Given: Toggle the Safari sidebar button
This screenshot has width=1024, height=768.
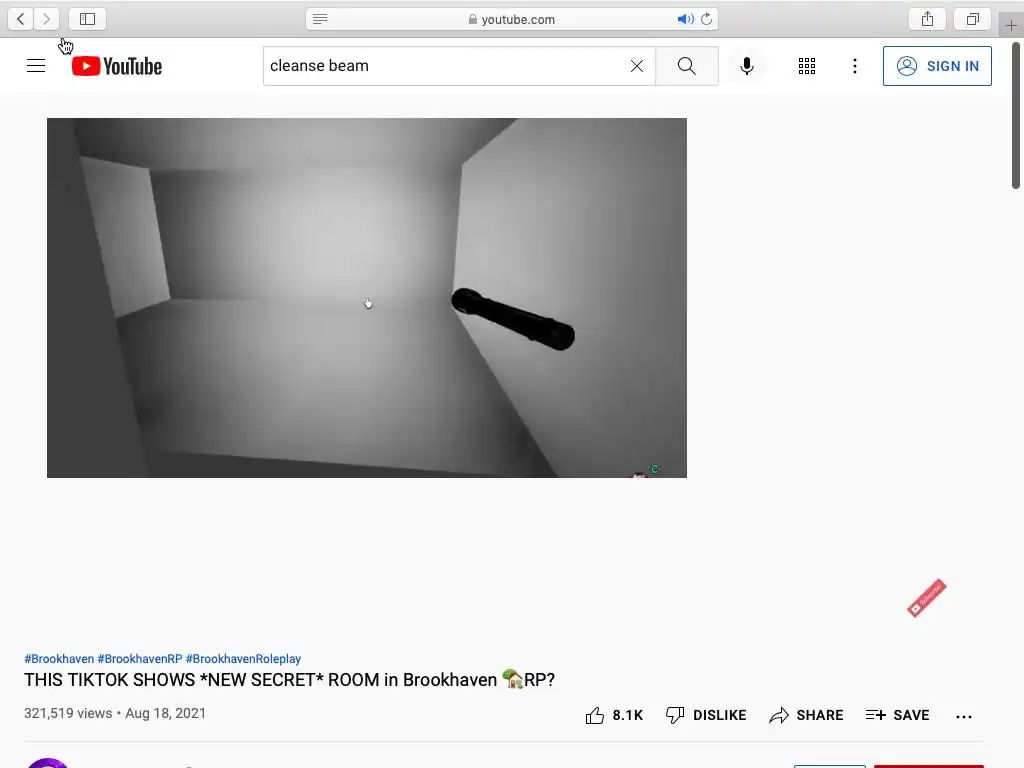Looking at the screenshot, I should tap(88, 19).
